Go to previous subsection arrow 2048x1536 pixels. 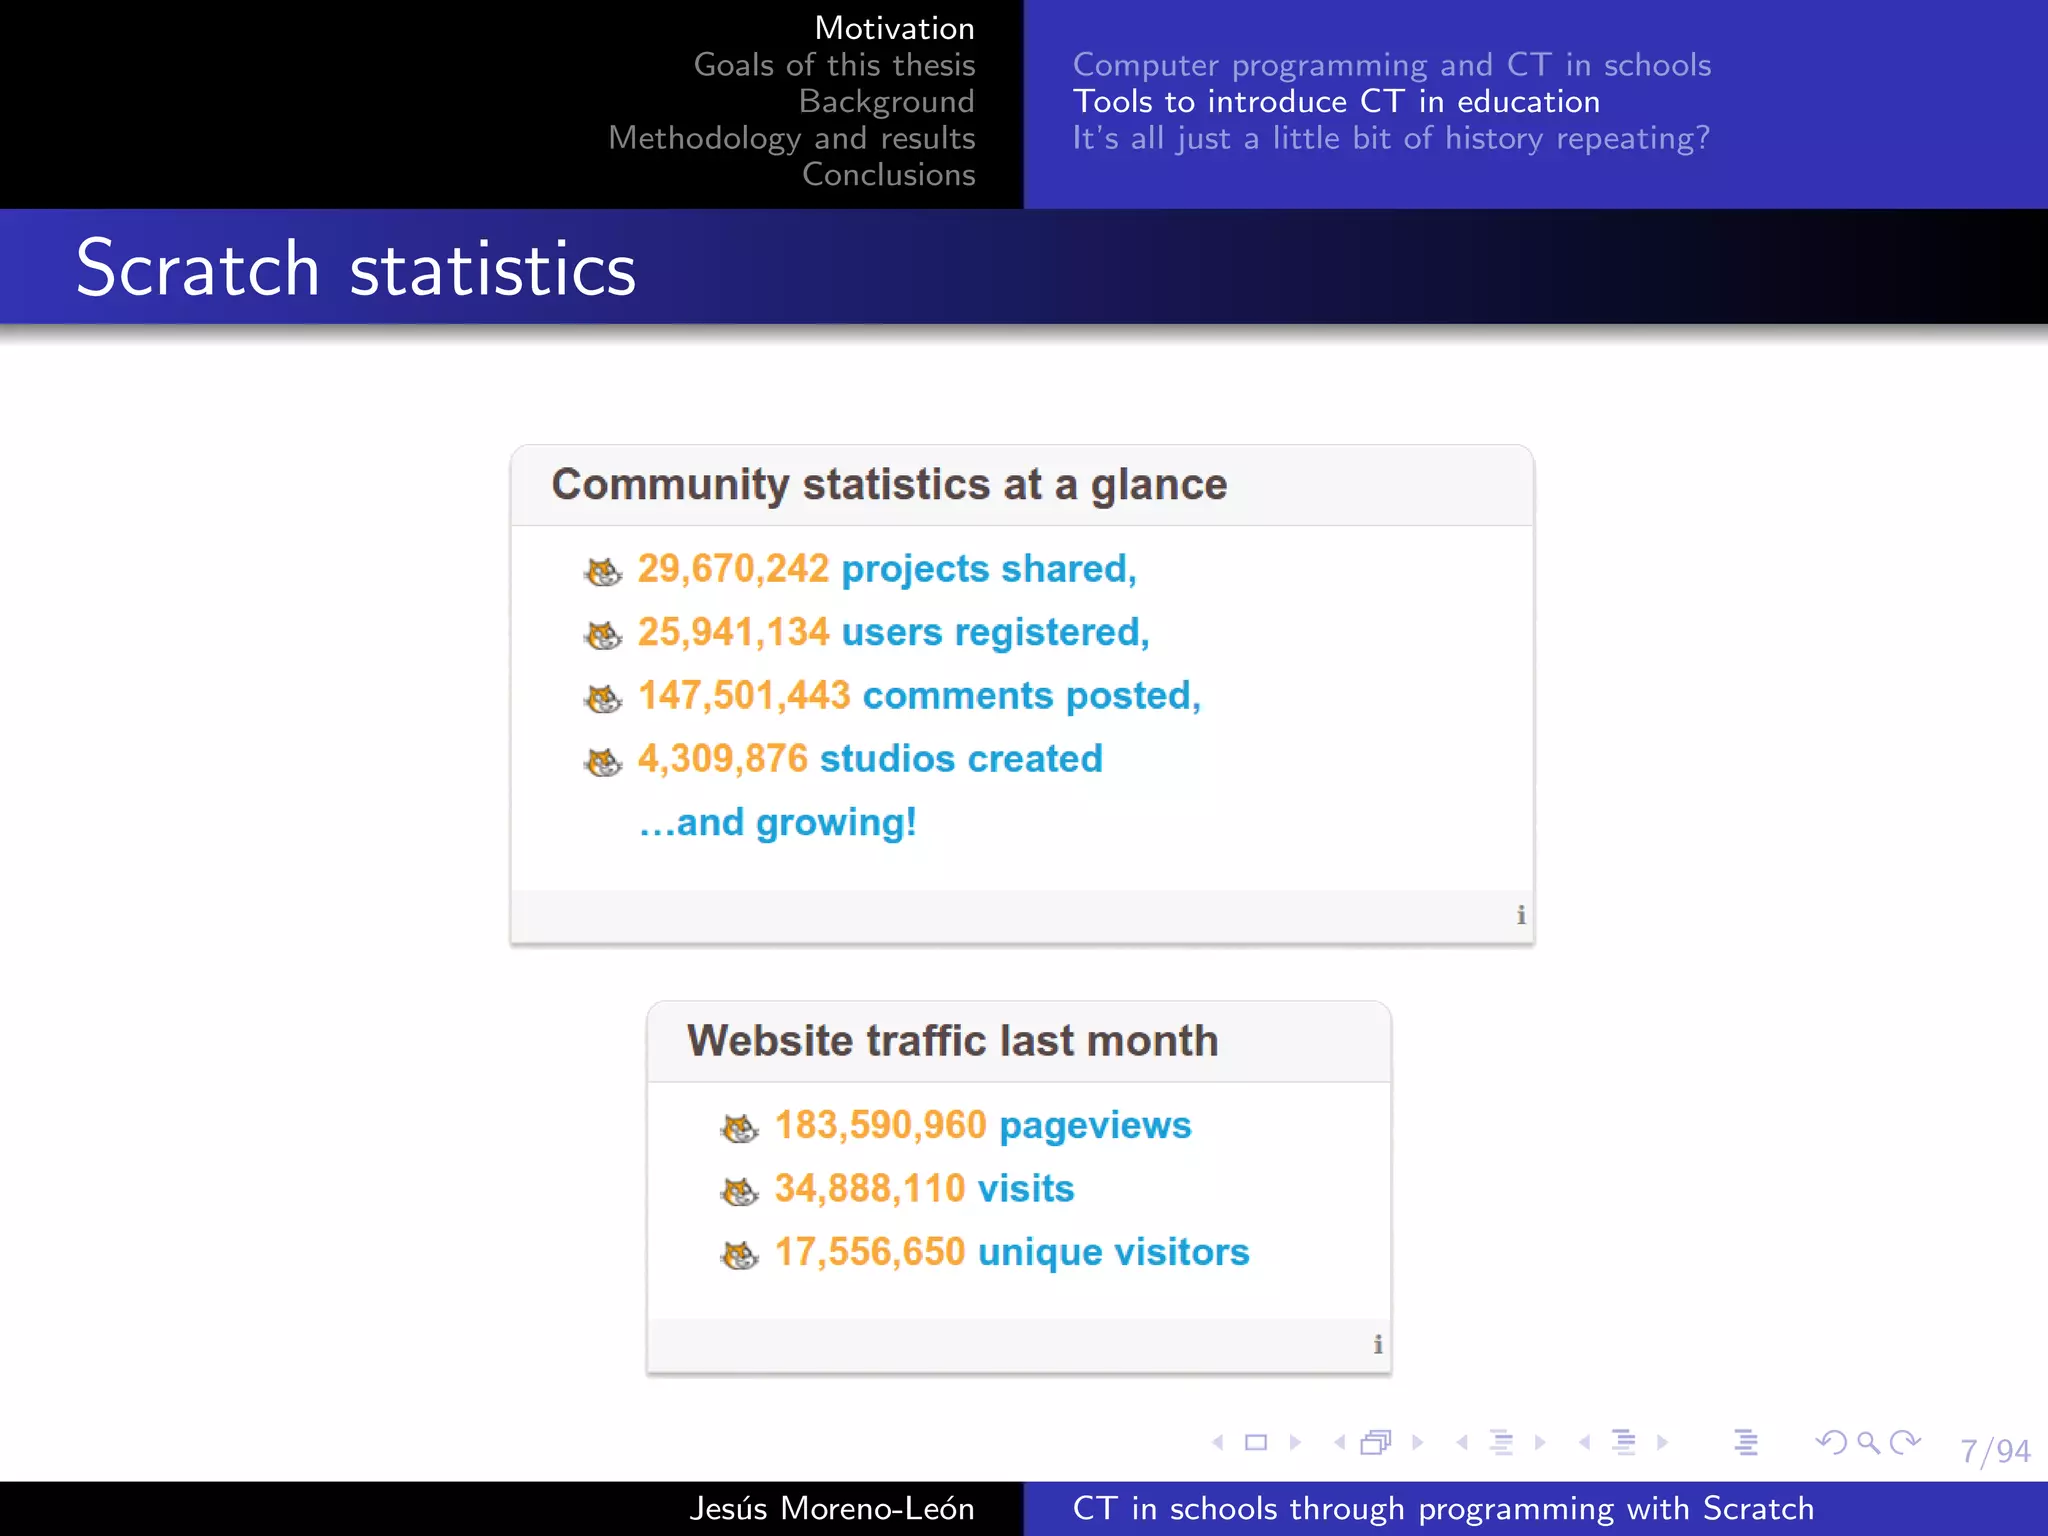tap(1462, 1442)
